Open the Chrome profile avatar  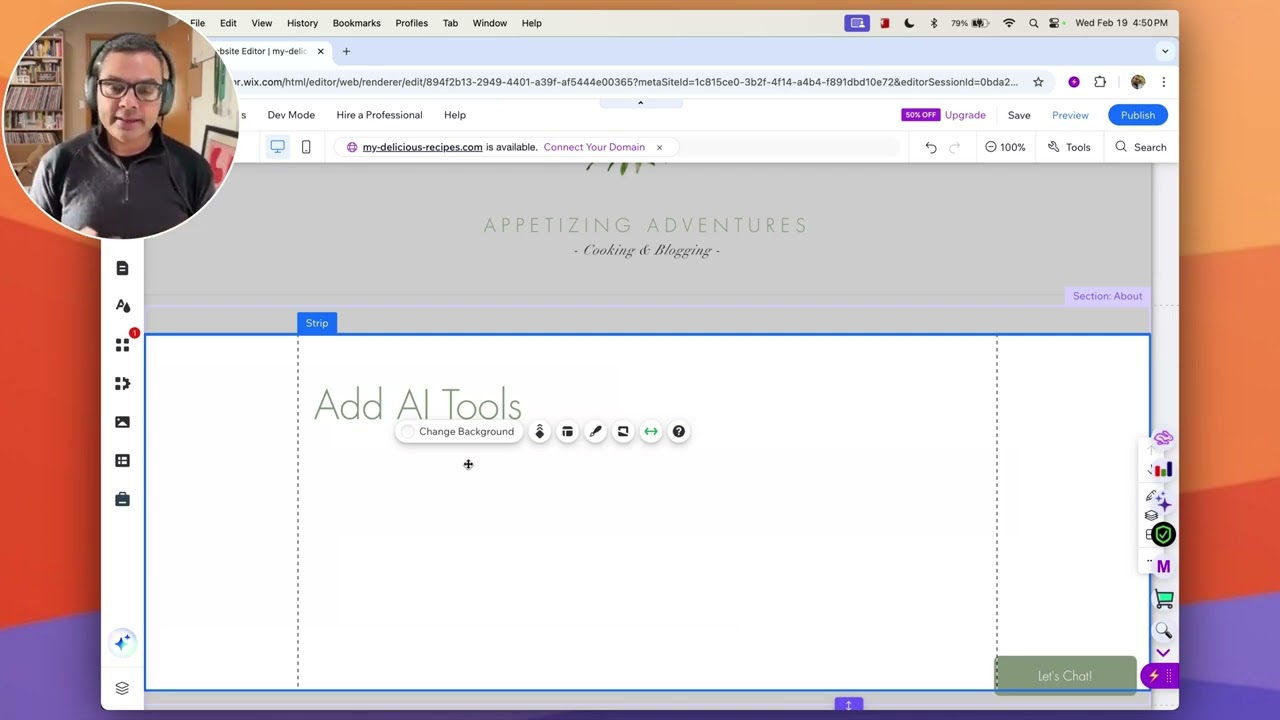point(1138,82)
